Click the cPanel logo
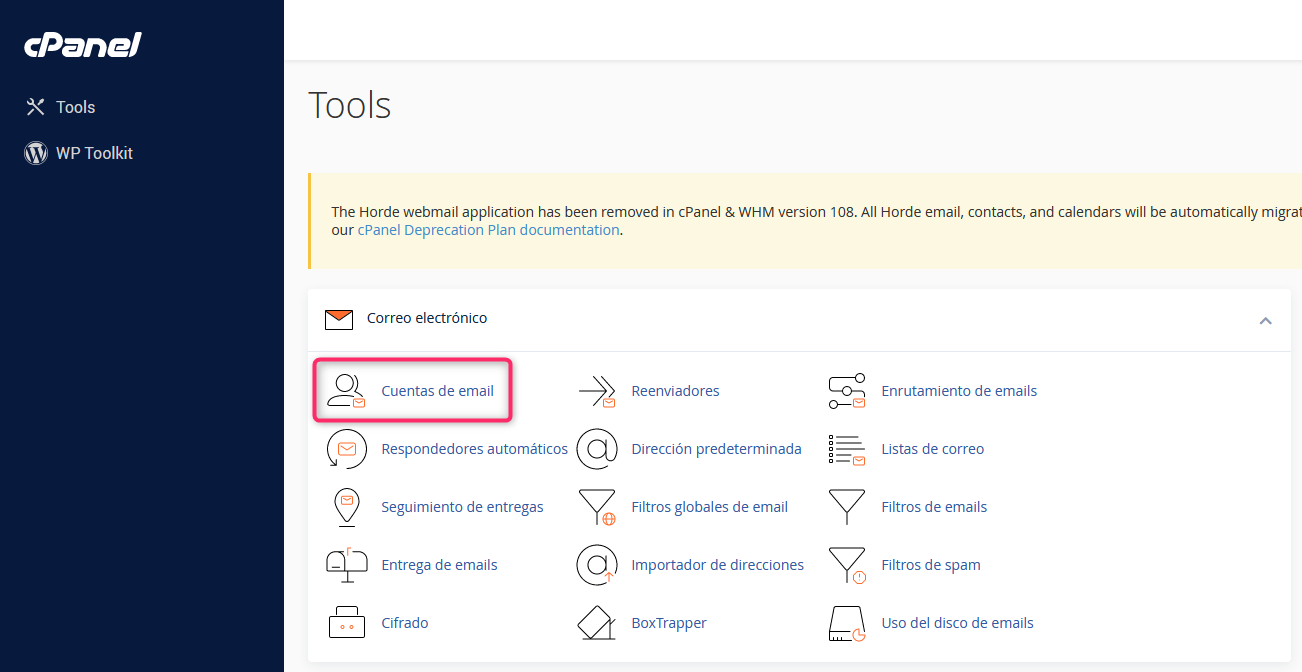1302x672 pixels. (x=83, y=45)
